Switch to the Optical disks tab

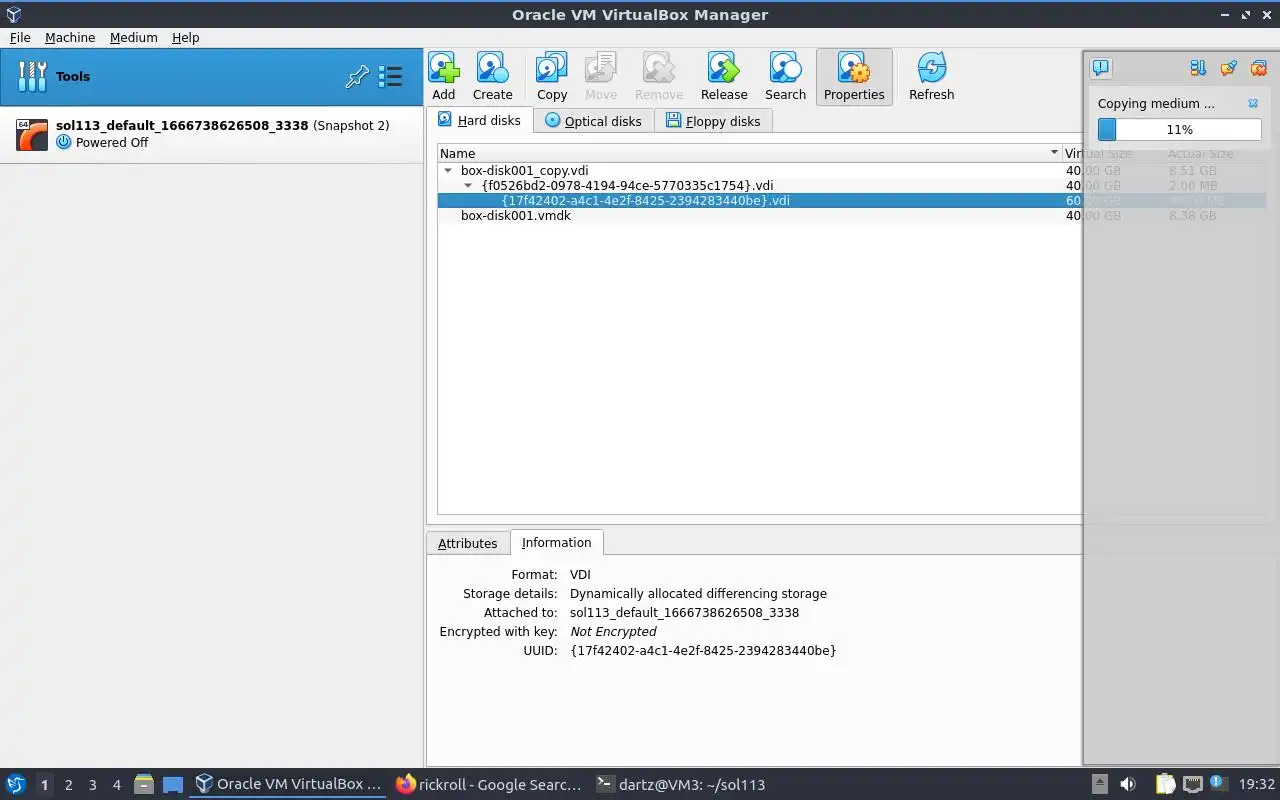(x=594, y=121)
